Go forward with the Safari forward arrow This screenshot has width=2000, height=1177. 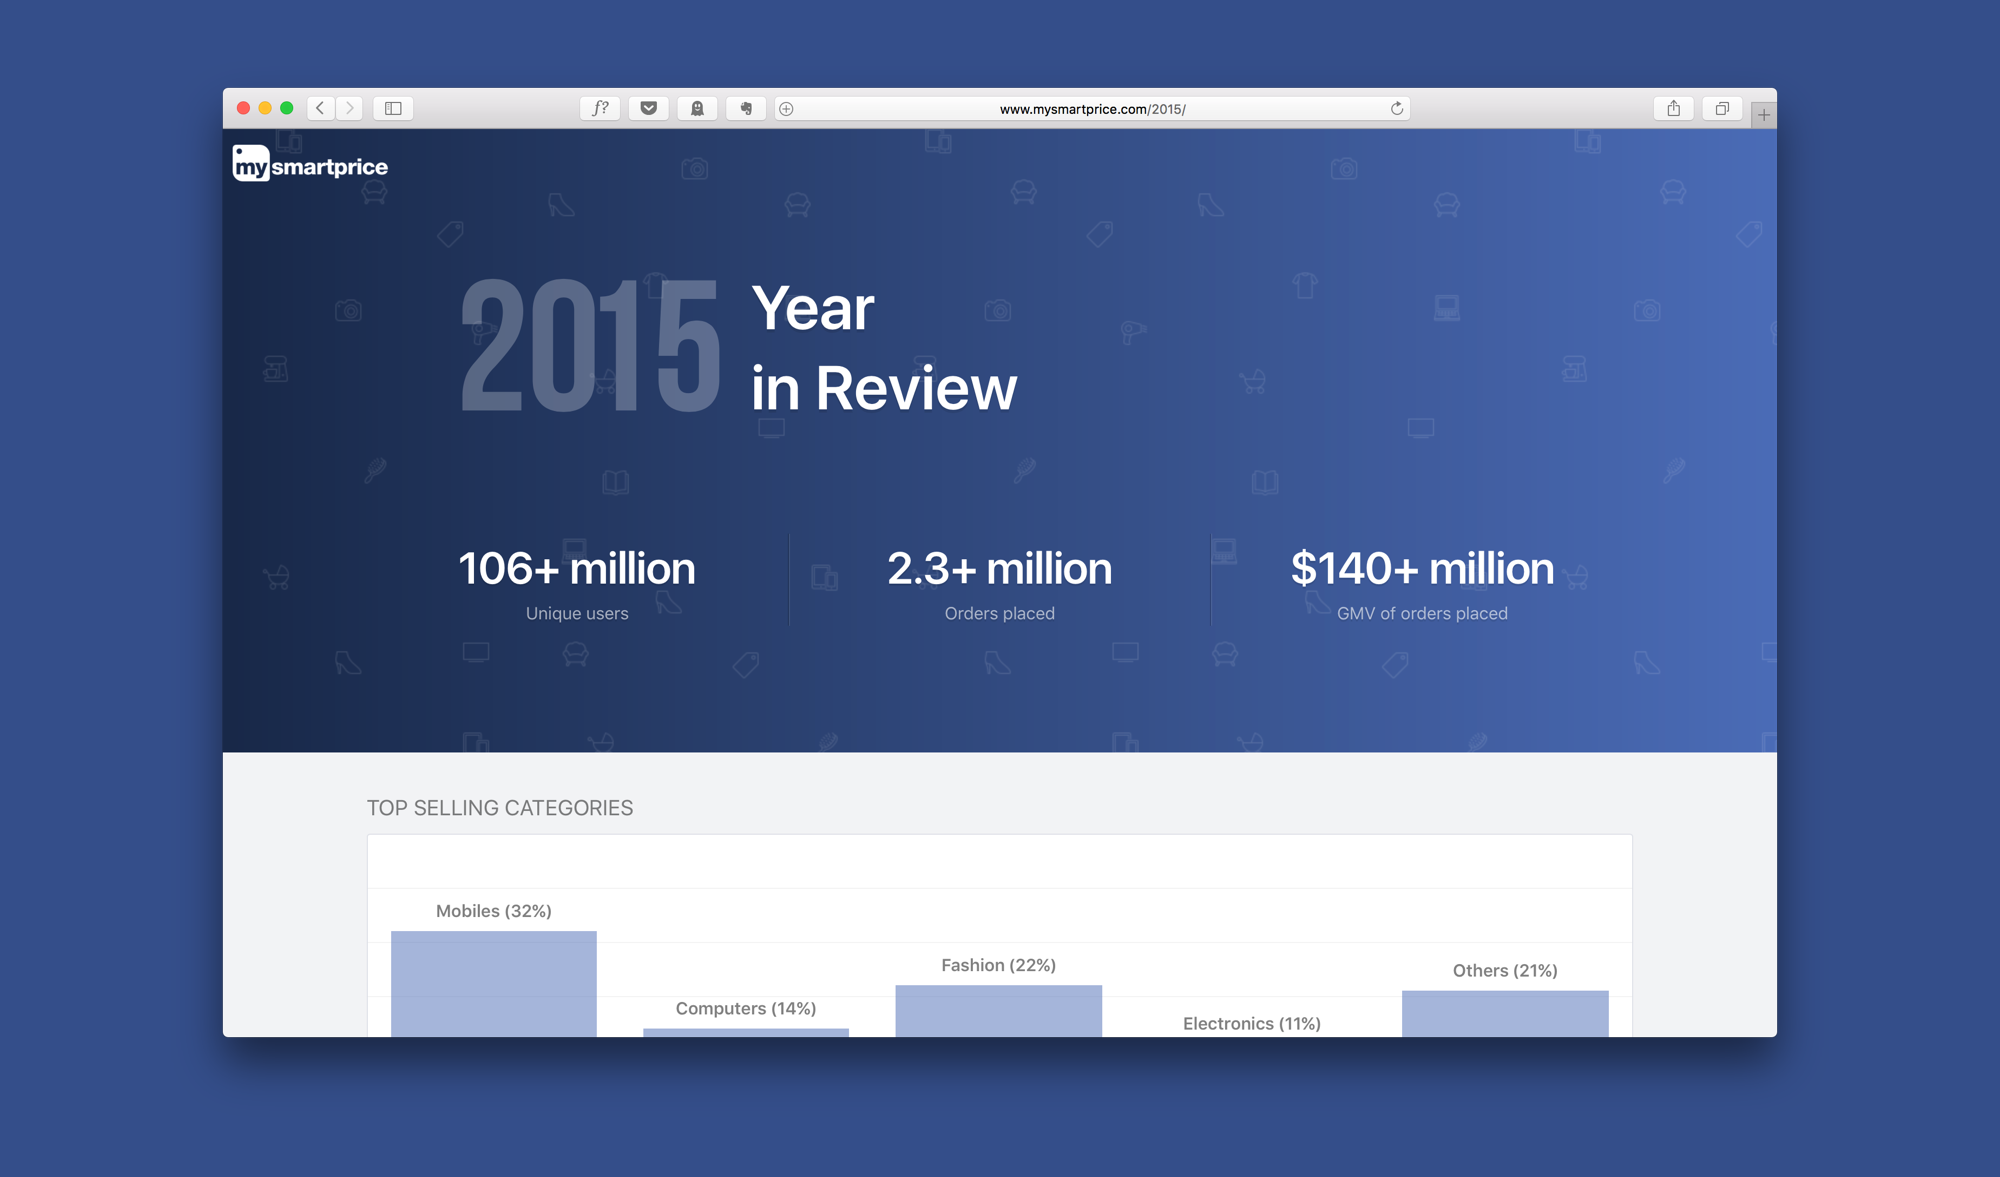click(349, 108)
